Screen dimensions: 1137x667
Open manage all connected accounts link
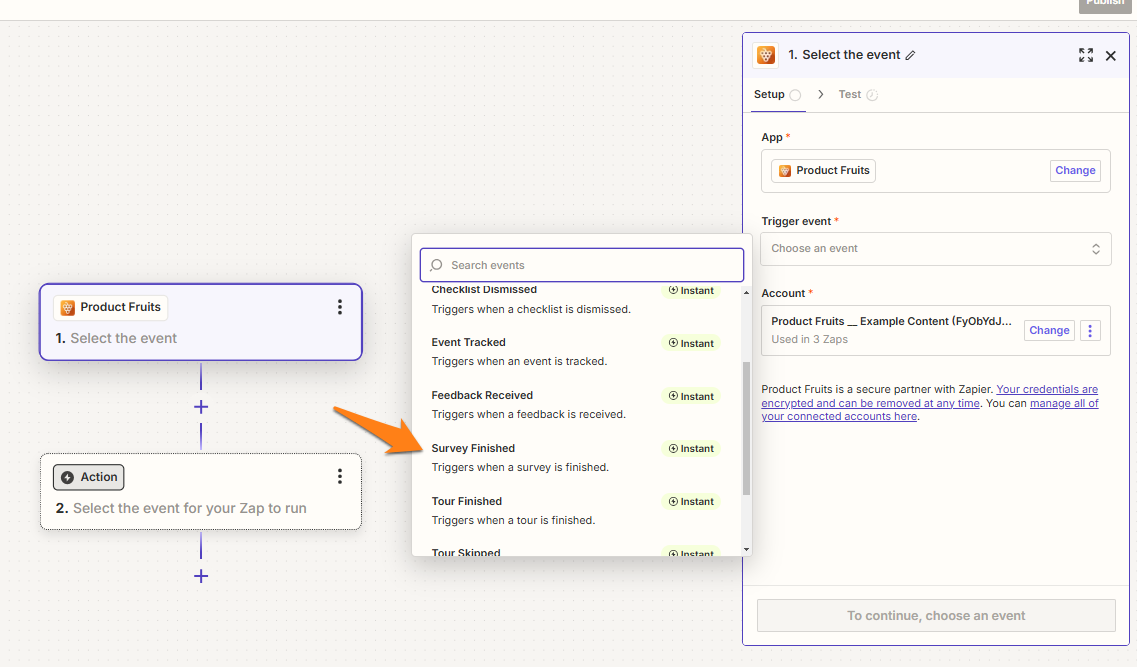tap(1064, 404)
